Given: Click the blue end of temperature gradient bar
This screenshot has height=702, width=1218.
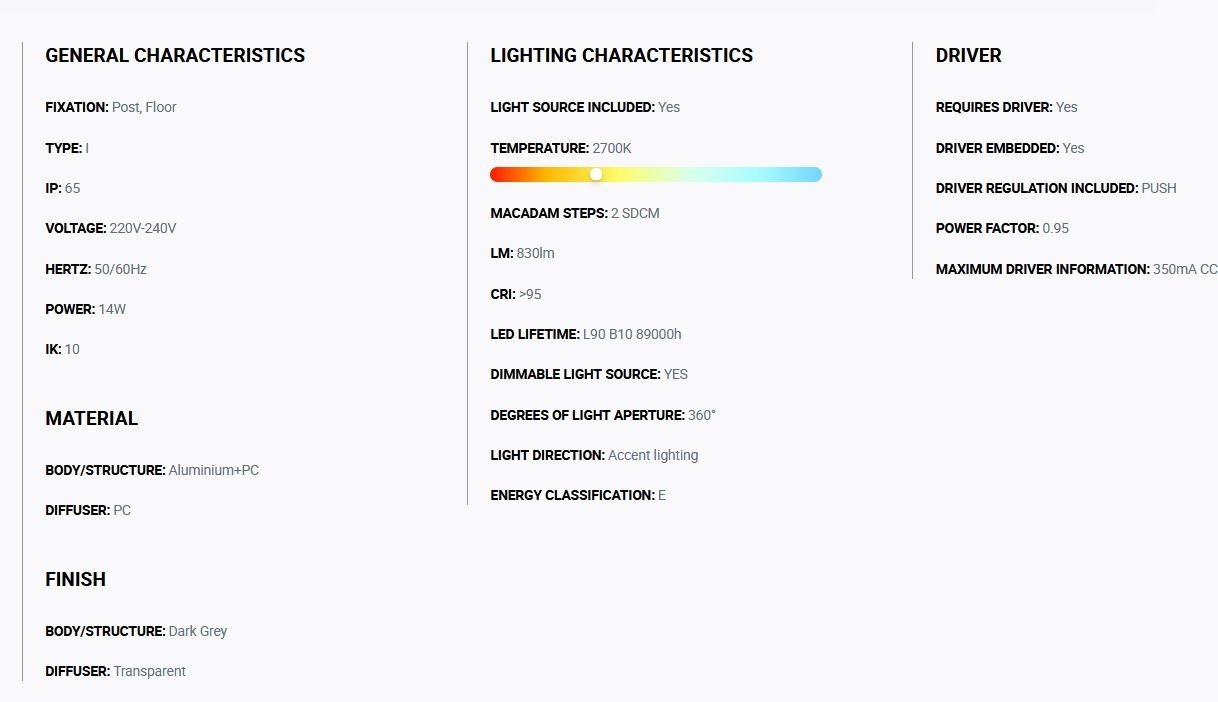Looking at the screenshot, I should [812, 174].
